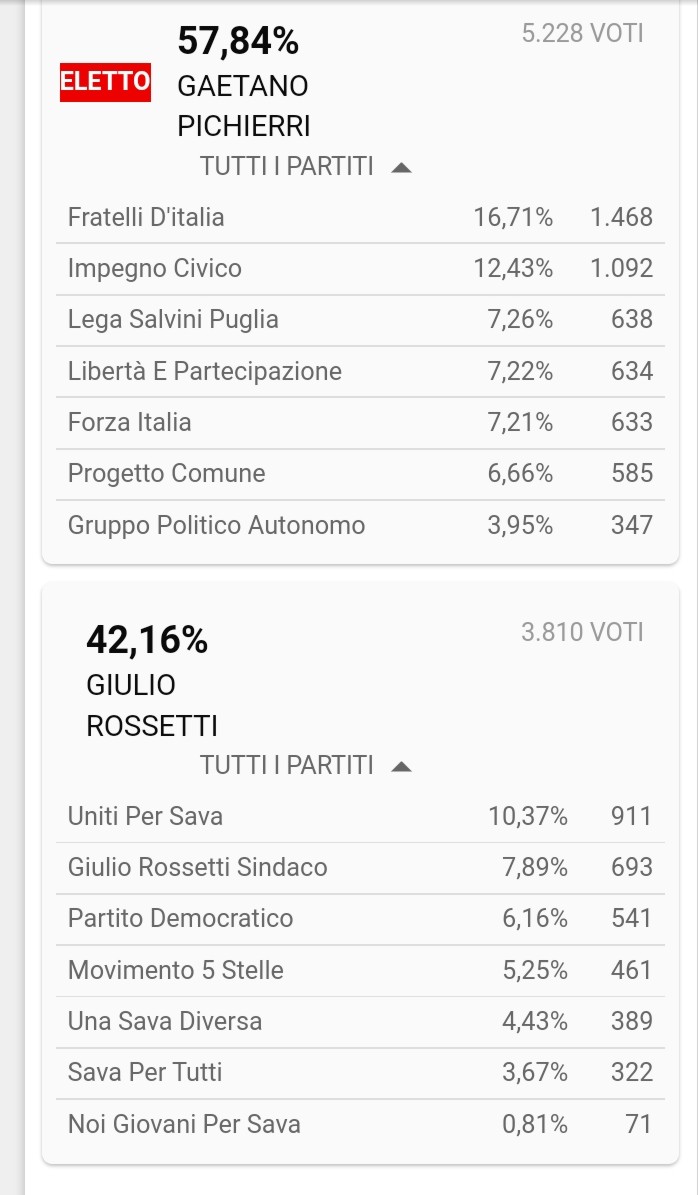Click Rossetti's TUTTI I PARTITI label
Image resolution: width=698 pixels, height=1195 pixels.
tap(287, 766)
